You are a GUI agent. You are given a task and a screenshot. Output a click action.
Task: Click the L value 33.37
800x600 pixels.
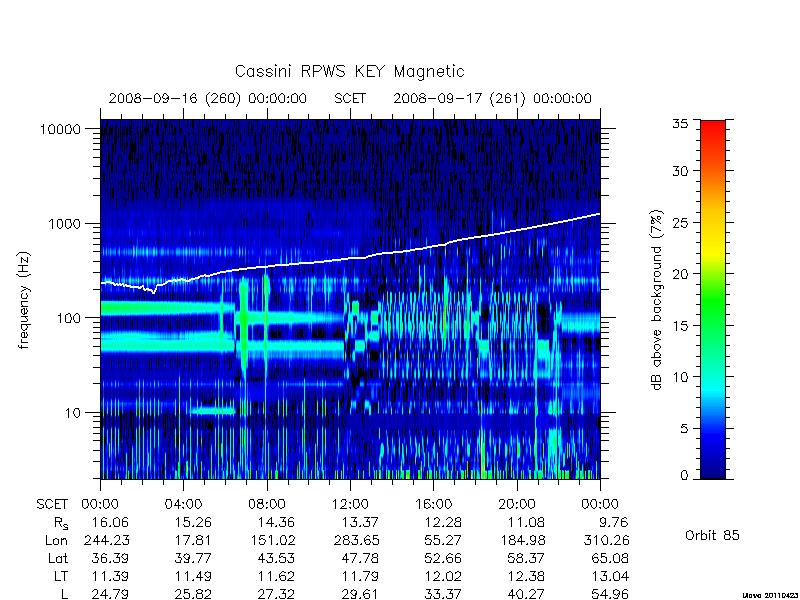[x=443, y=594]
